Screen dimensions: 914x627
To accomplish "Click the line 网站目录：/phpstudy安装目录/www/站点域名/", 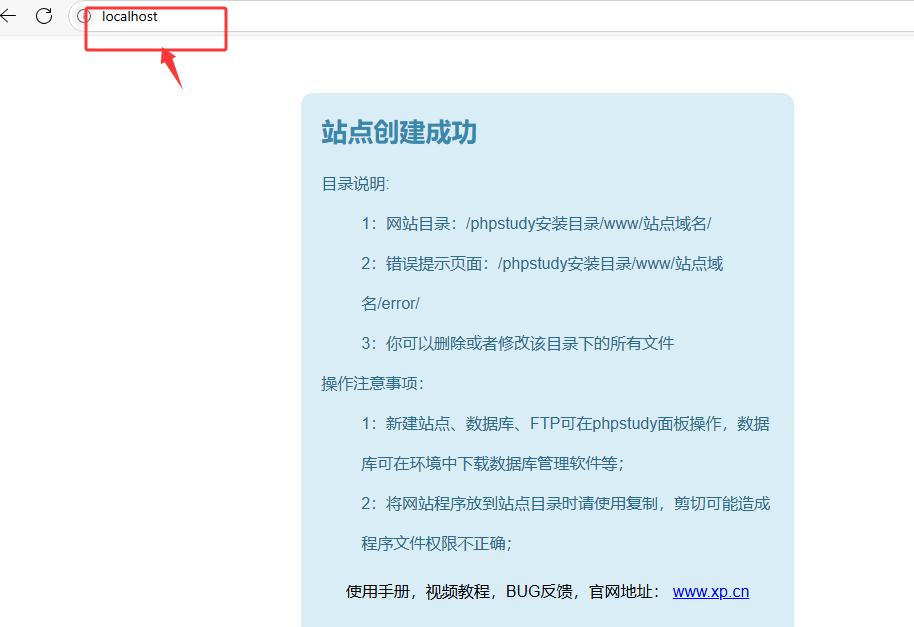I will 536,224.
